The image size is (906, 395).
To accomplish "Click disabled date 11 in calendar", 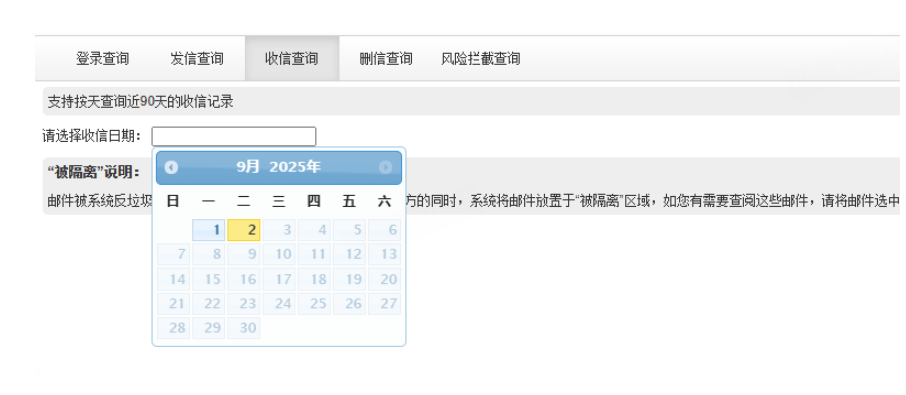I will [314, 254].
